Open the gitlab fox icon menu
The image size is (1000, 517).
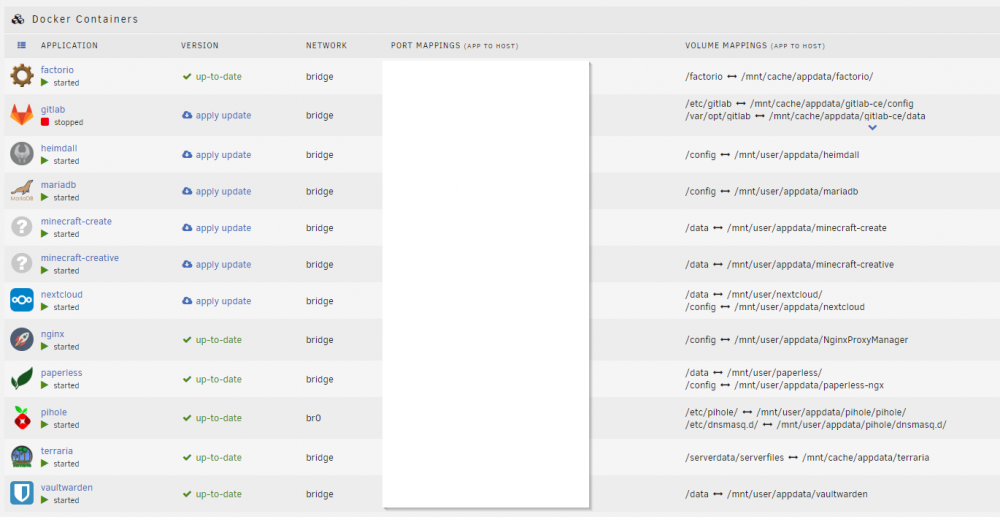(22, 115)
